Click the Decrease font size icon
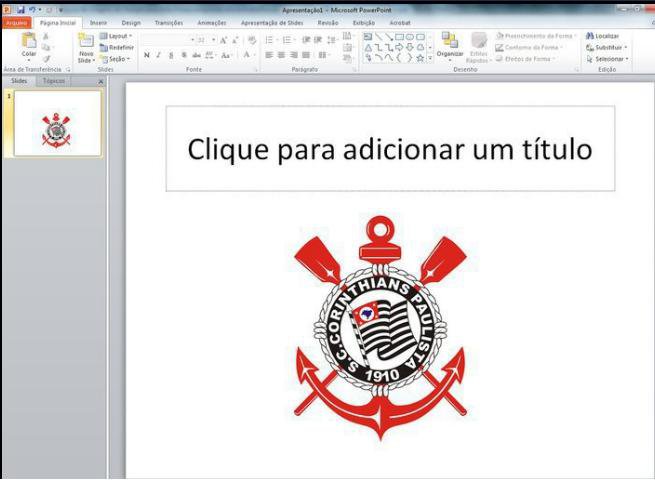Viewport: 655px width, 480px height. click(235, 40)
